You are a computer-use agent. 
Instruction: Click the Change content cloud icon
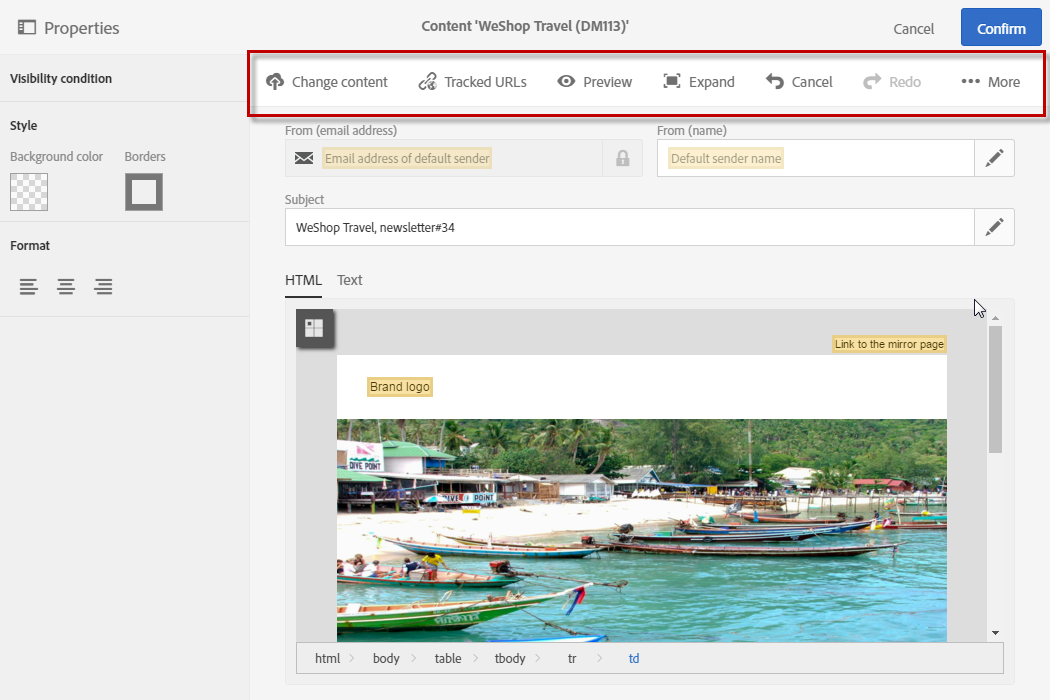coord(275,82)
